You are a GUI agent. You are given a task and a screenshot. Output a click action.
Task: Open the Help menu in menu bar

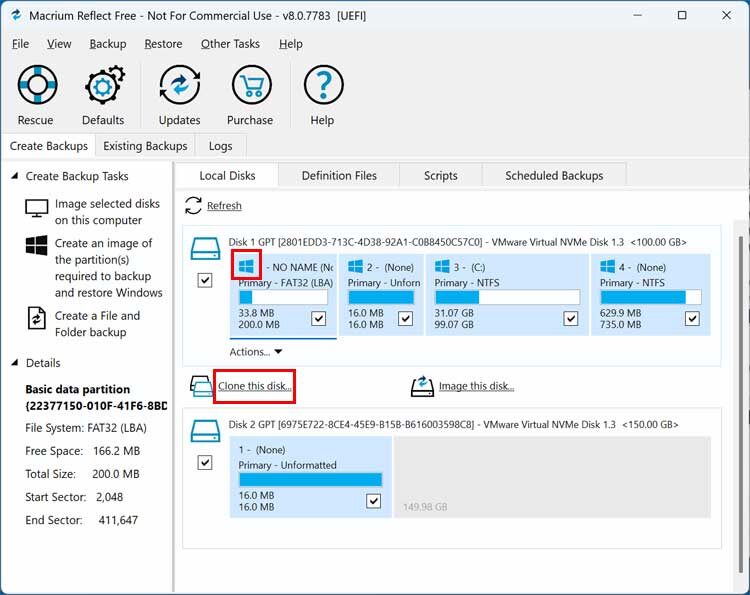point(291,44)
